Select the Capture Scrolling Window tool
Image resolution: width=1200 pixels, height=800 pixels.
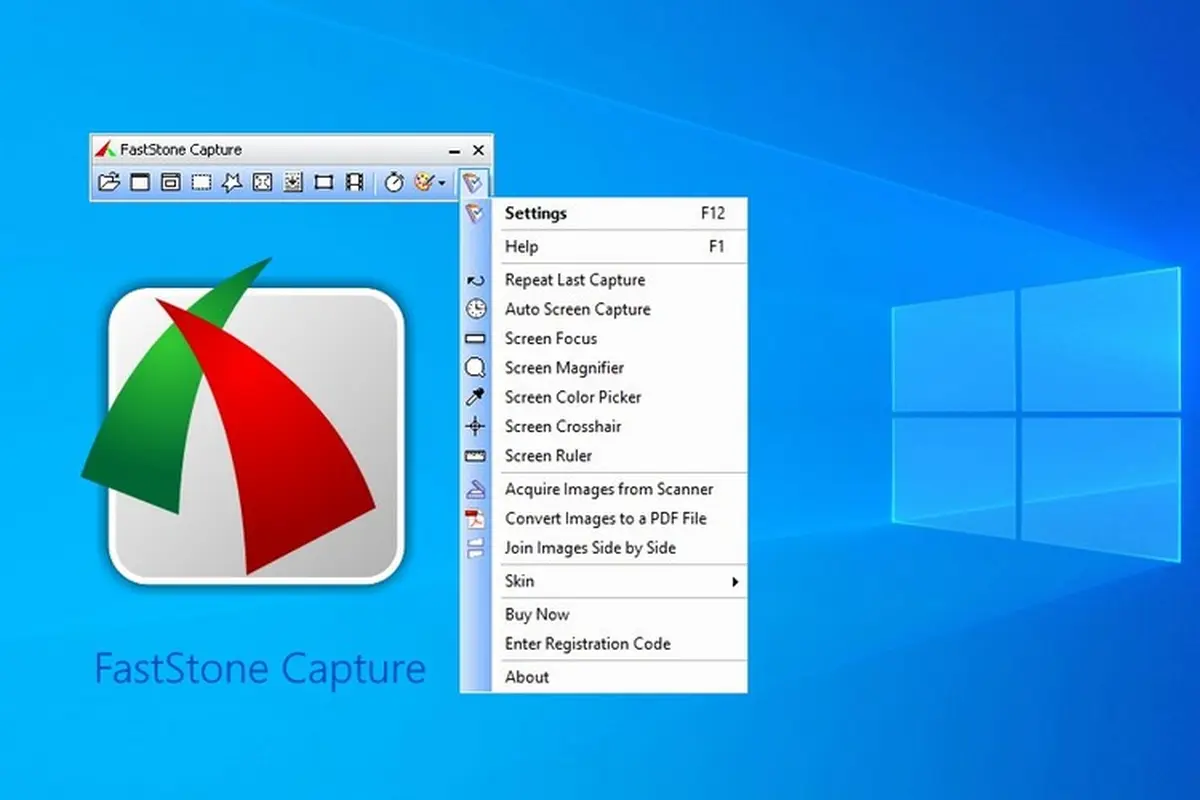pyautogui.click(x=293, y=182)
